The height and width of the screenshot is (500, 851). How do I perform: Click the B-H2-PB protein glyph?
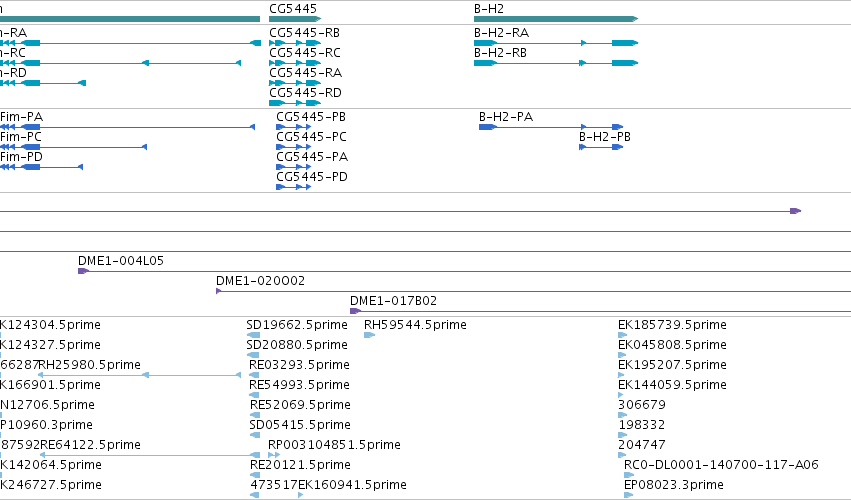click(601, 147)
